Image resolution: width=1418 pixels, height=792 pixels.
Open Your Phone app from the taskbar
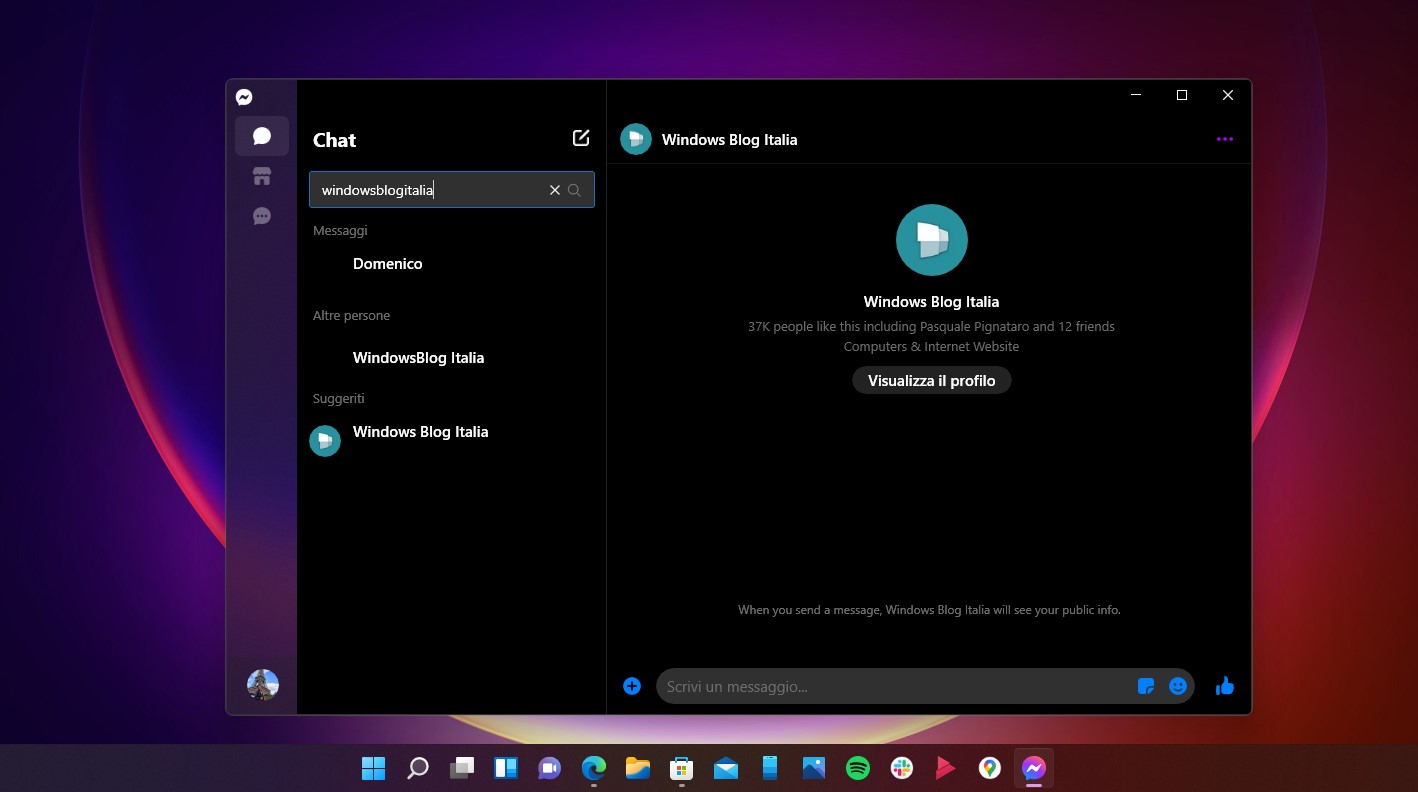point(770,768)
